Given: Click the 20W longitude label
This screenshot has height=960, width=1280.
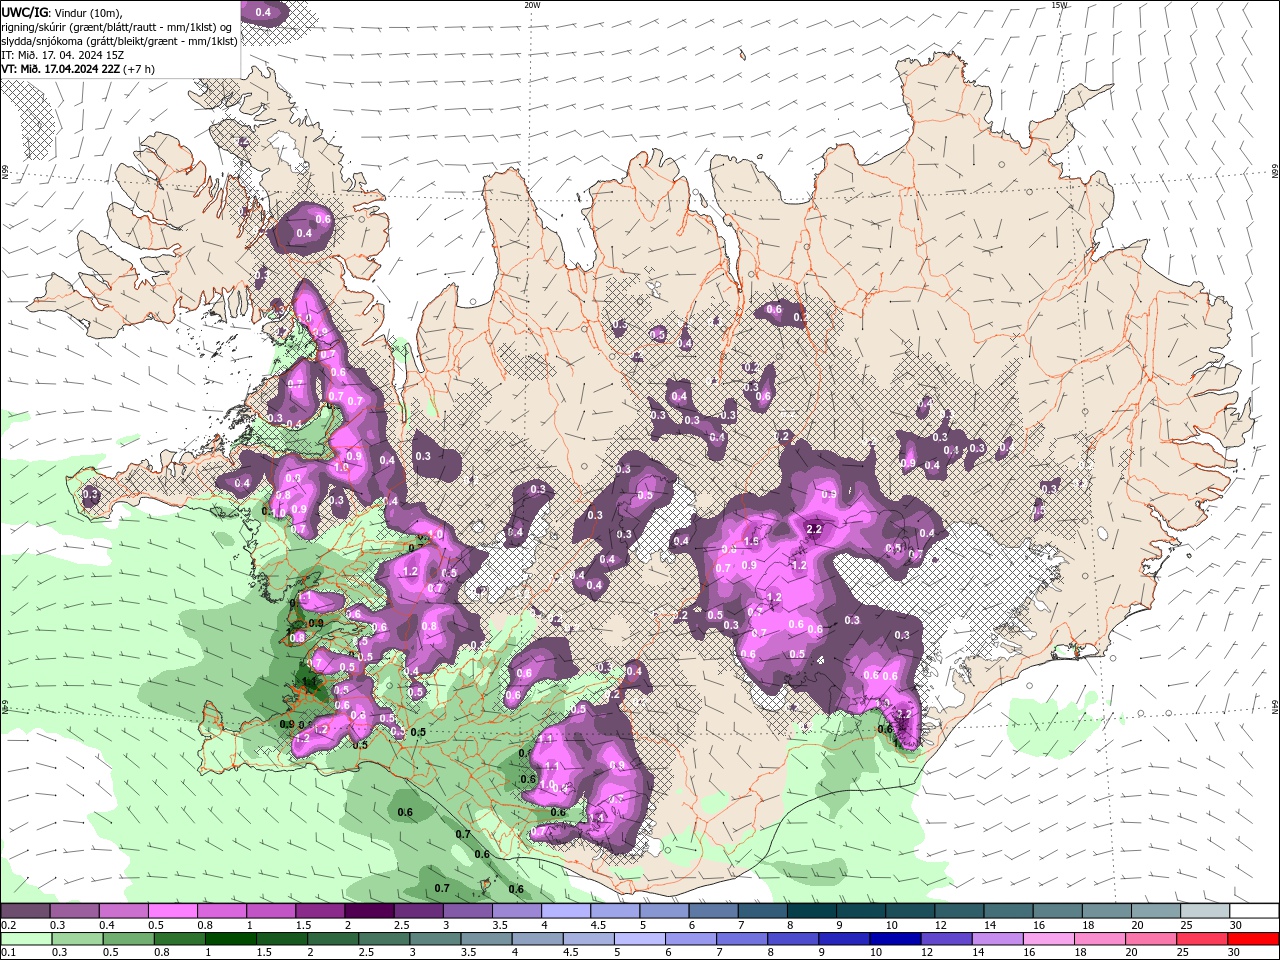Looking at the screenshot, I should coord(532,5).
